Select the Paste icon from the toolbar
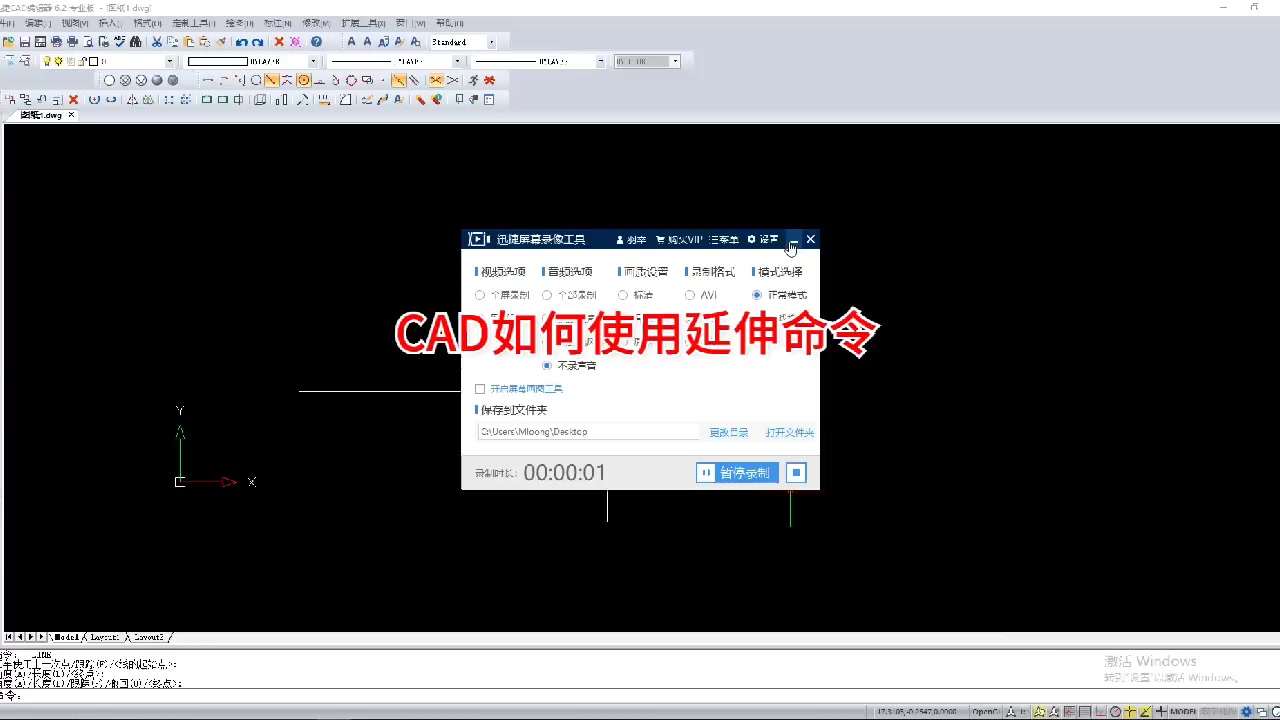This screenshot has height=720, width=1280. pos(187,41)
